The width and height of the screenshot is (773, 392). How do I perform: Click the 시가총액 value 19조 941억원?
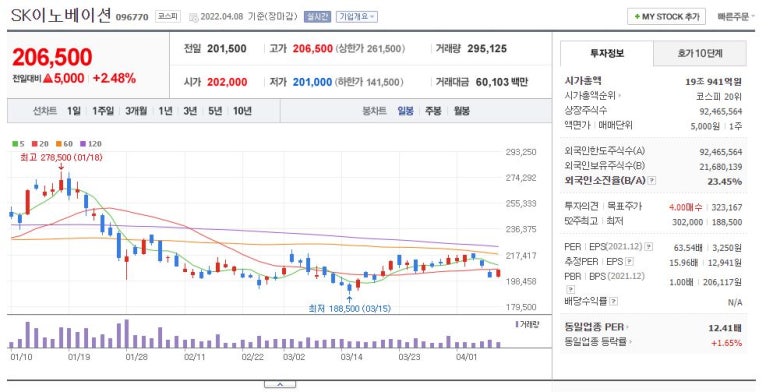click(x=713, y=81)
